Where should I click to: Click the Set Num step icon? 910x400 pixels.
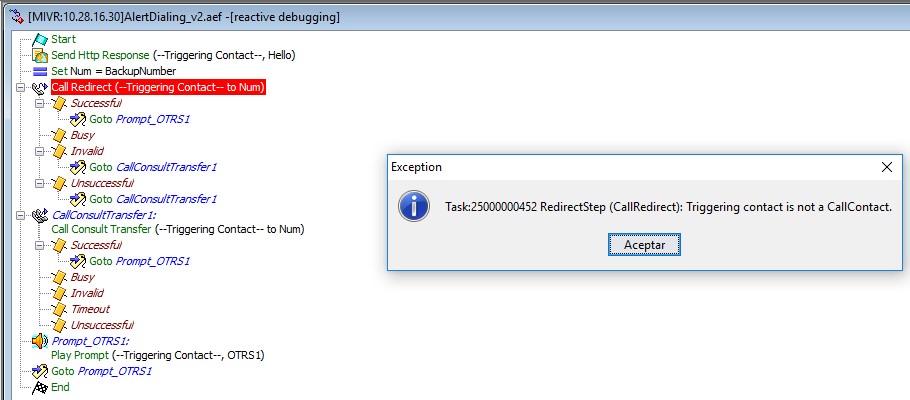pyautogui.click(x=40, y=71)
